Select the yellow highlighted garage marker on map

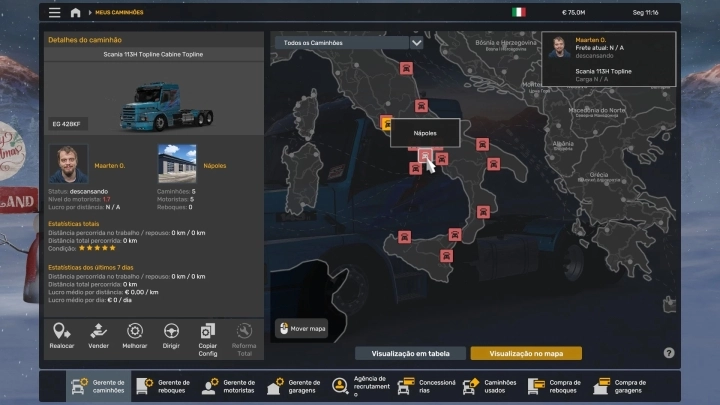(387, 123)
